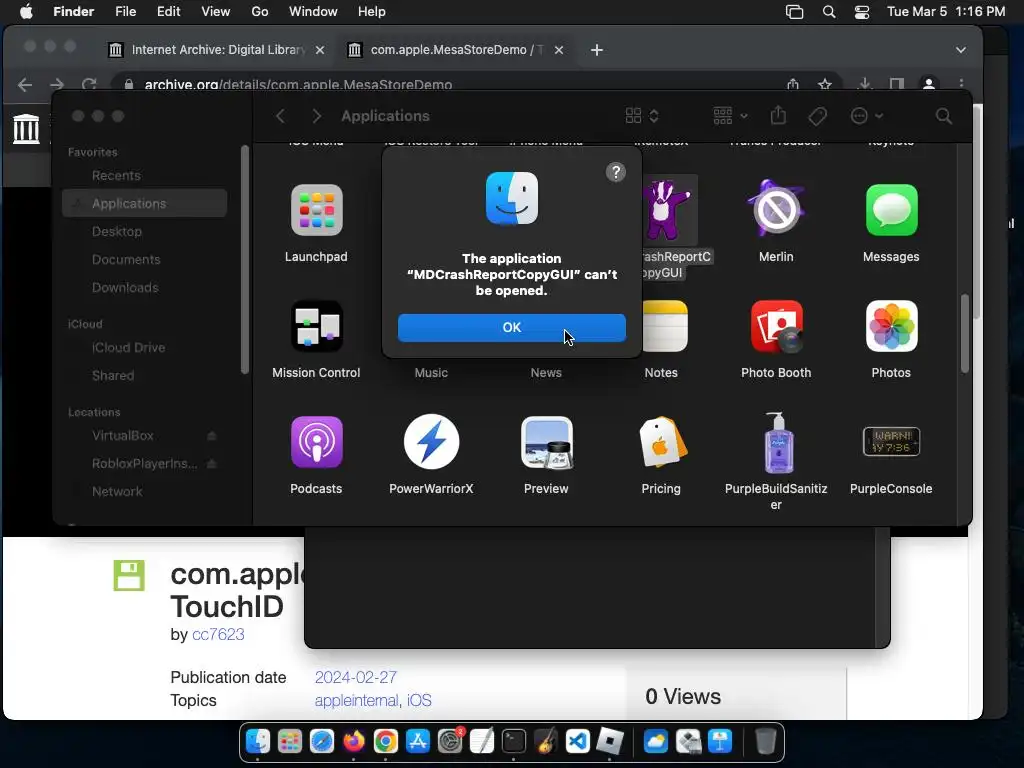Eject the RobloxPlayerIns volume
Screen dimensions: 1024x768
click(x=212, y=464)
